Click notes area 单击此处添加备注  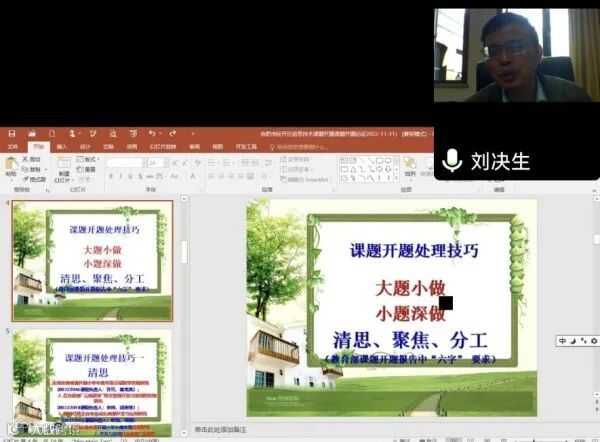pos(220,429)
